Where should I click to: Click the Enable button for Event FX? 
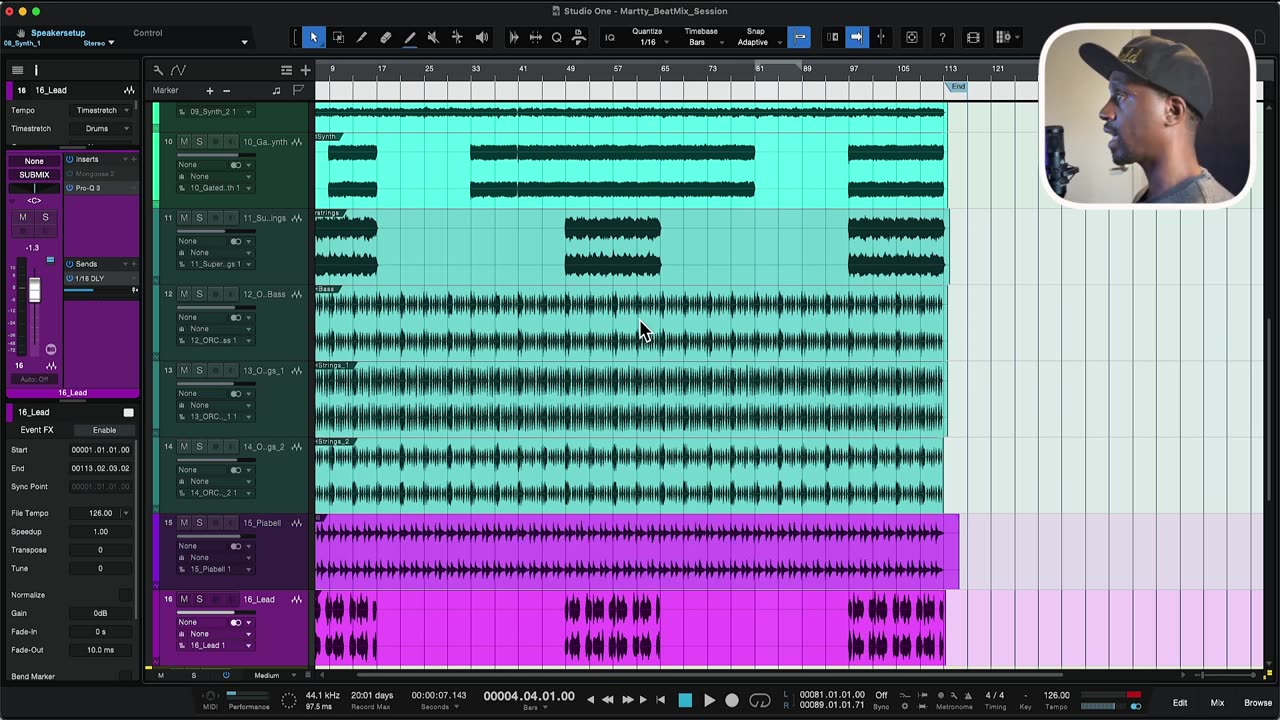104,430
